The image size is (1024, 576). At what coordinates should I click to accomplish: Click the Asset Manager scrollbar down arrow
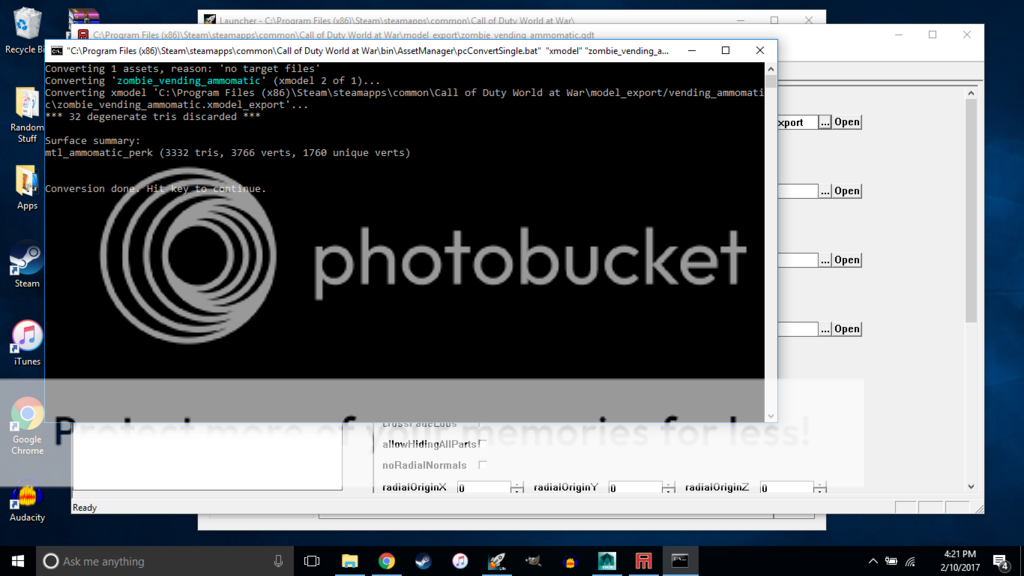tap(971, 487)
